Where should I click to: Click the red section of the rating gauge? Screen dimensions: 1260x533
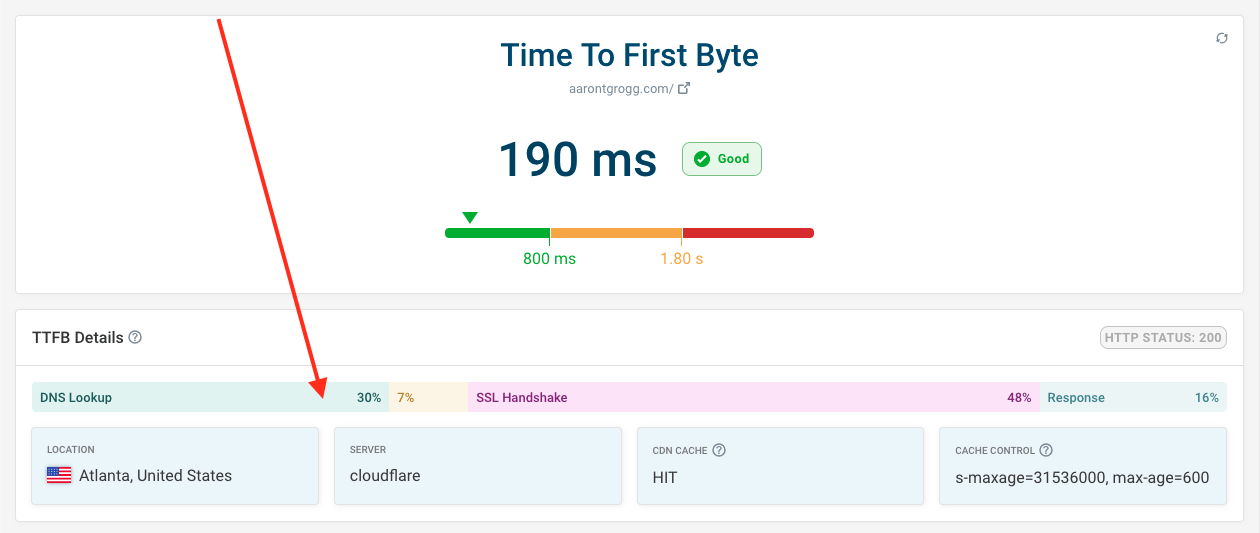tap(747, 233)
